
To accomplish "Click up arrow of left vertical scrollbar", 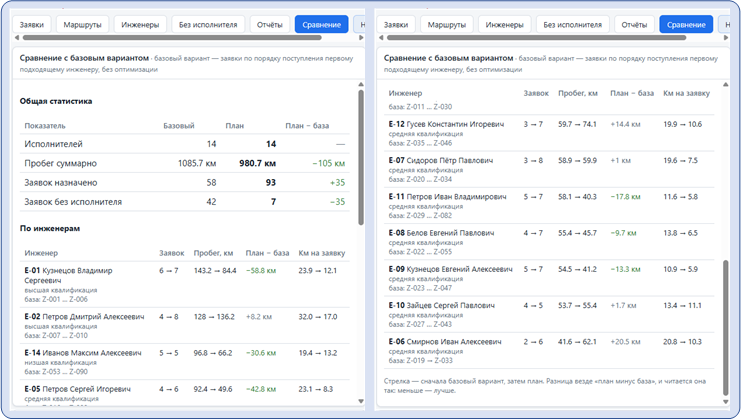I will point(361,84).
